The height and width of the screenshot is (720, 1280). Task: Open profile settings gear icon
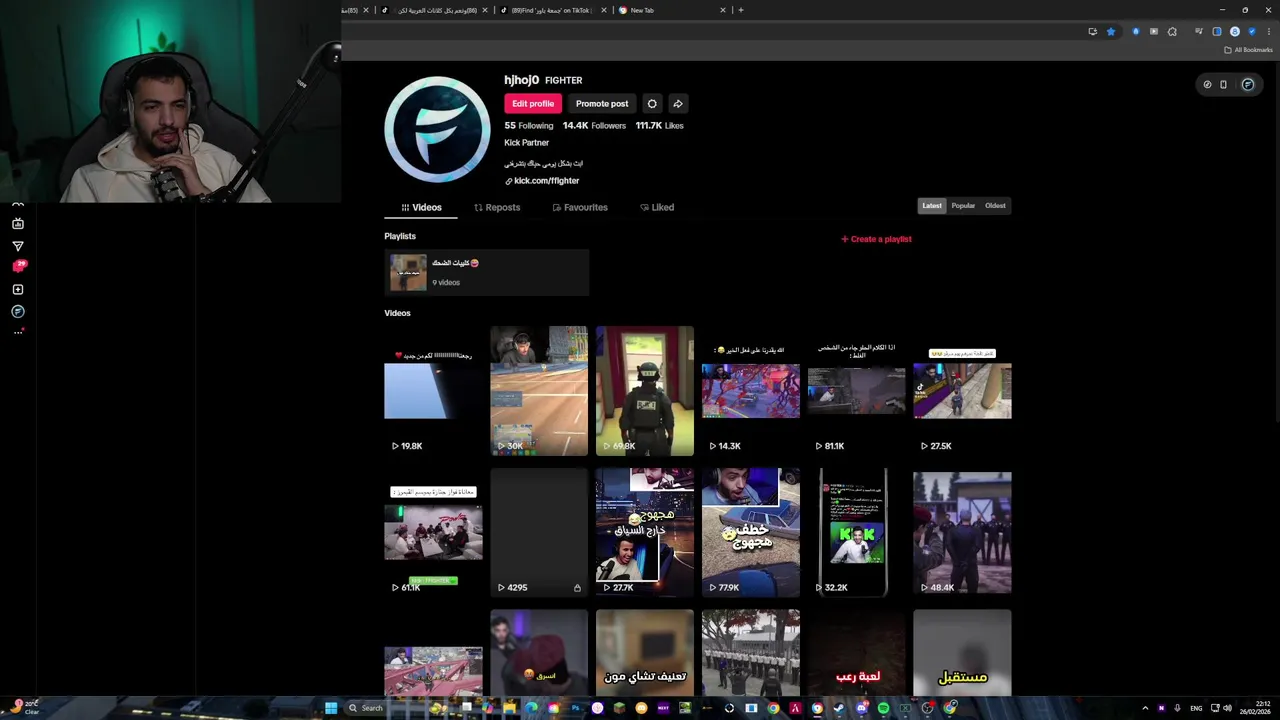652,103
